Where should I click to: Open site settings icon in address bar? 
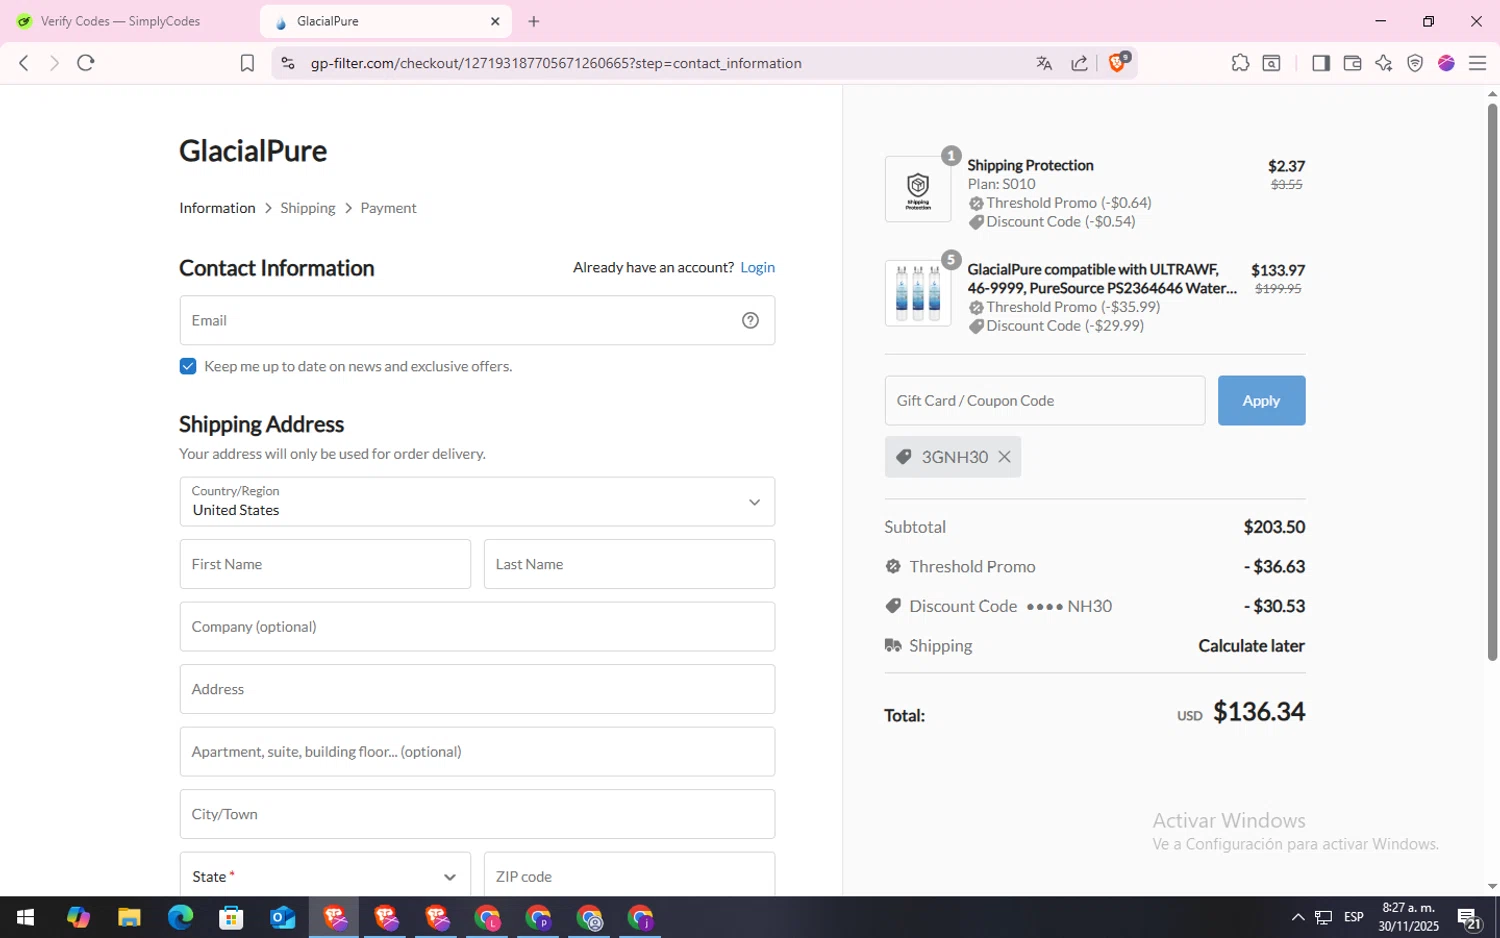(x=288, y=63)
